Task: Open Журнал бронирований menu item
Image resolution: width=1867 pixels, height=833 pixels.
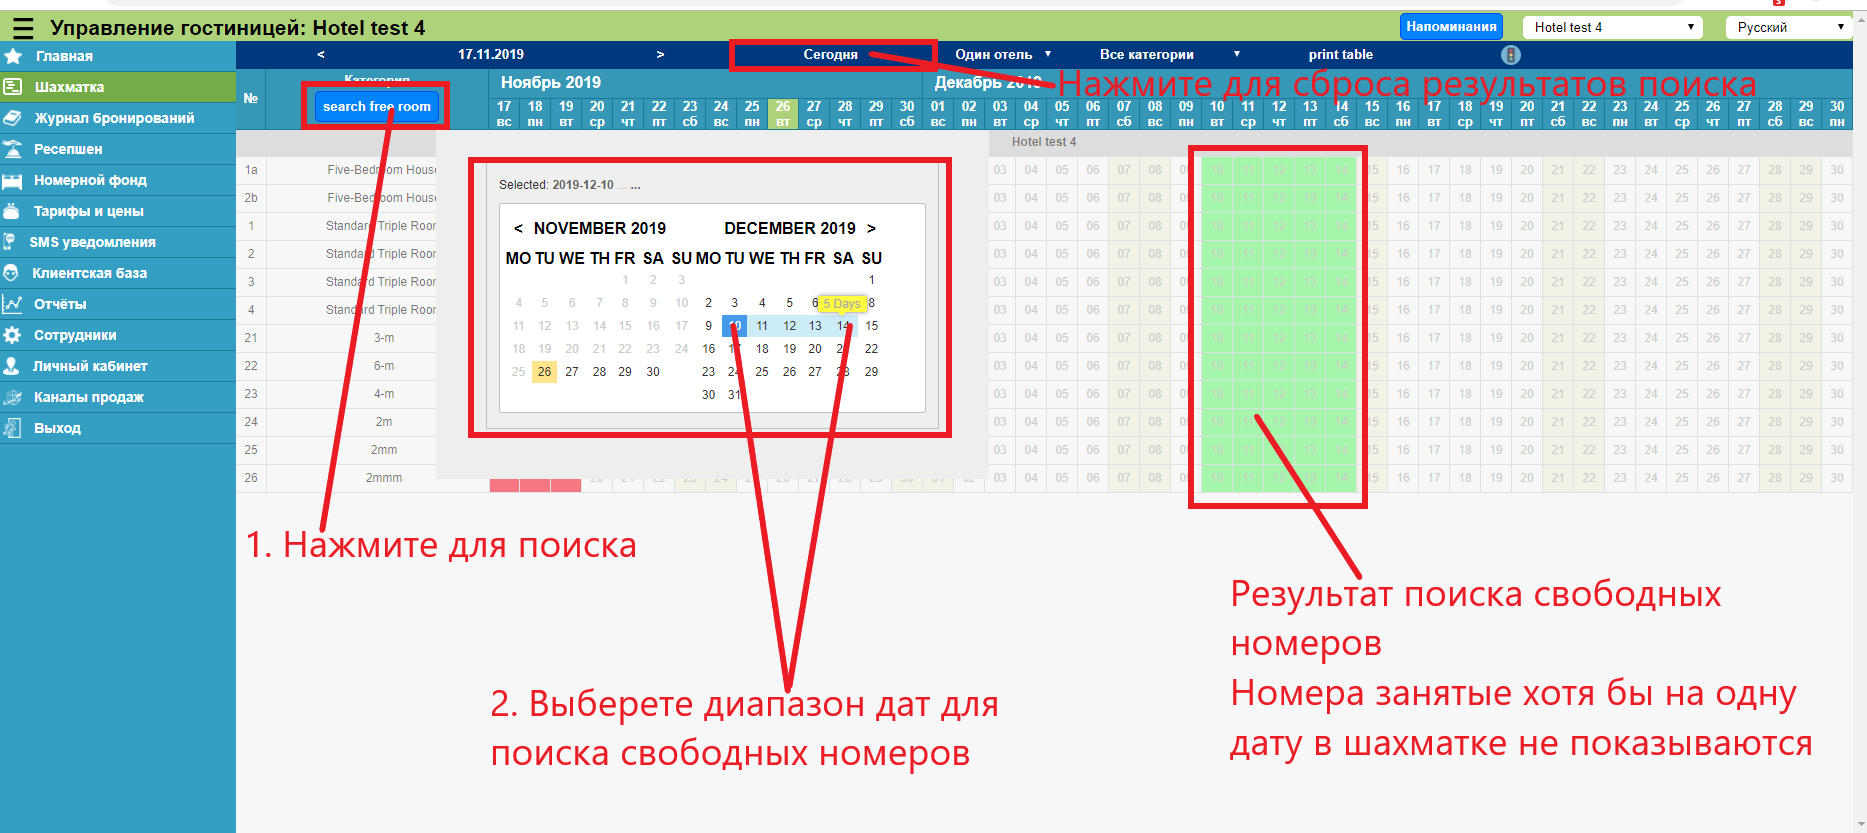Action: pyautogui.click(x=114, y=118)
